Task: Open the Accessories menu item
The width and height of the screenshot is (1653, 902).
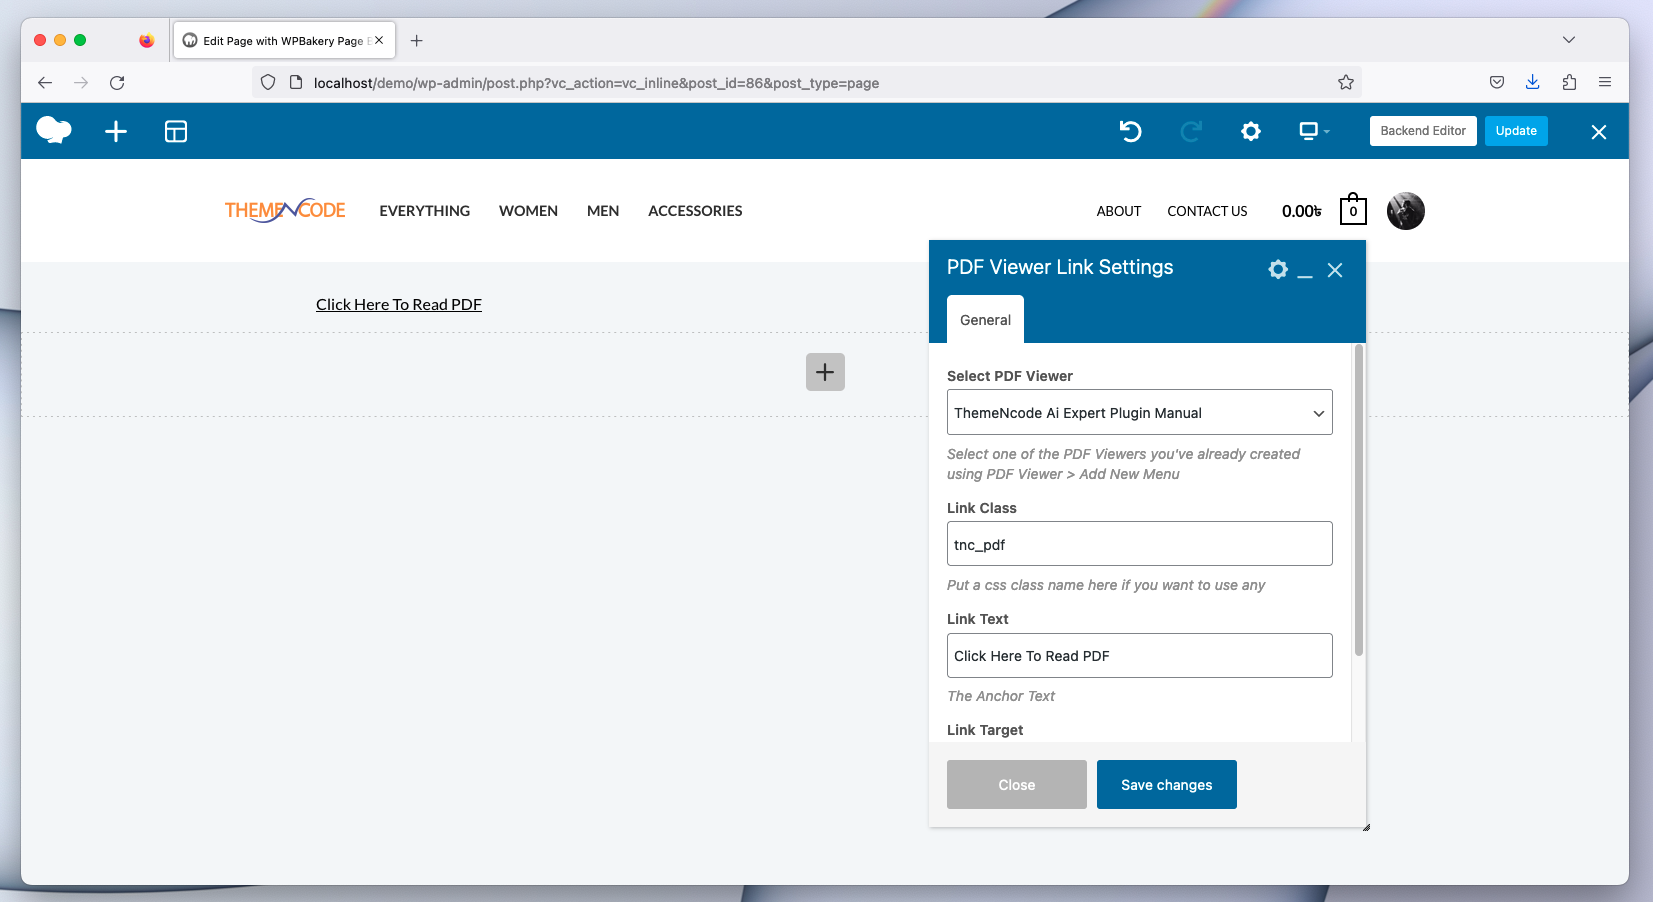Action: tap(695, 211)
